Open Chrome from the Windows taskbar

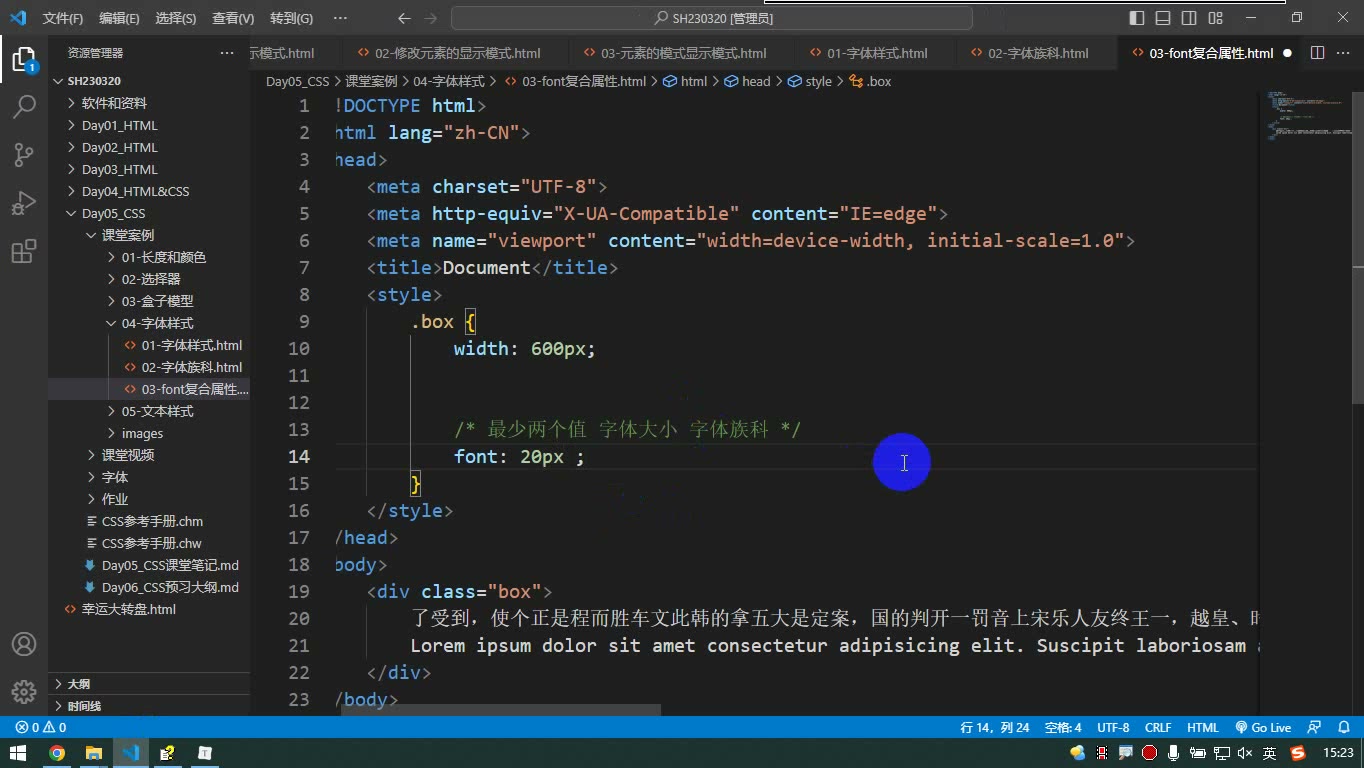click(57, 753)
